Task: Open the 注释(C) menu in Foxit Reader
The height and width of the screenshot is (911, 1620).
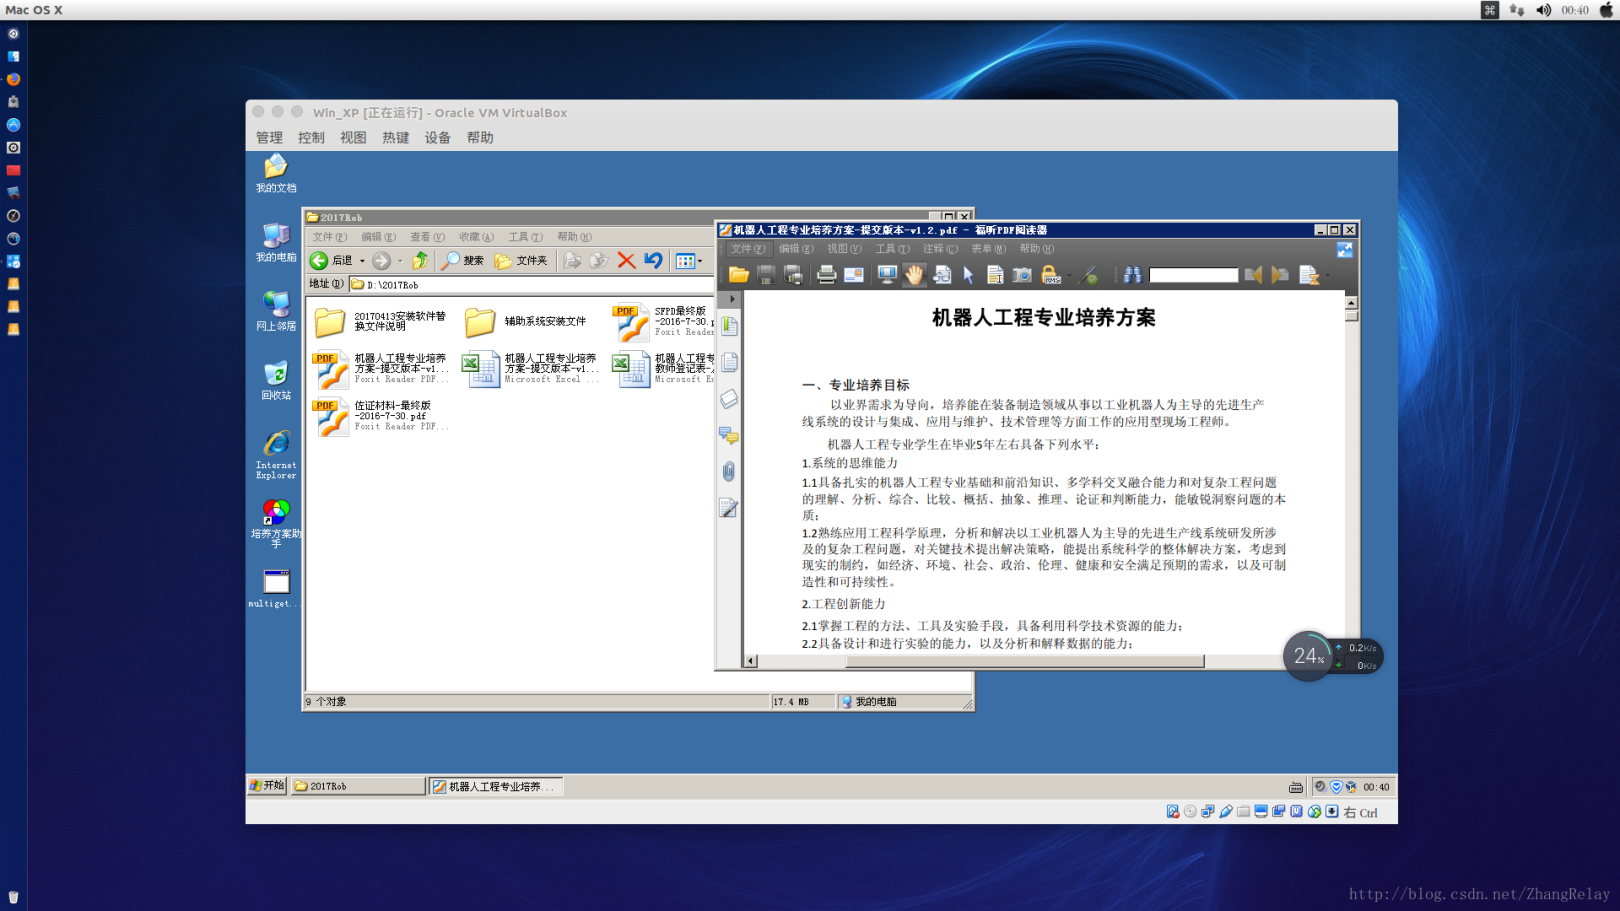Action: 940,249
